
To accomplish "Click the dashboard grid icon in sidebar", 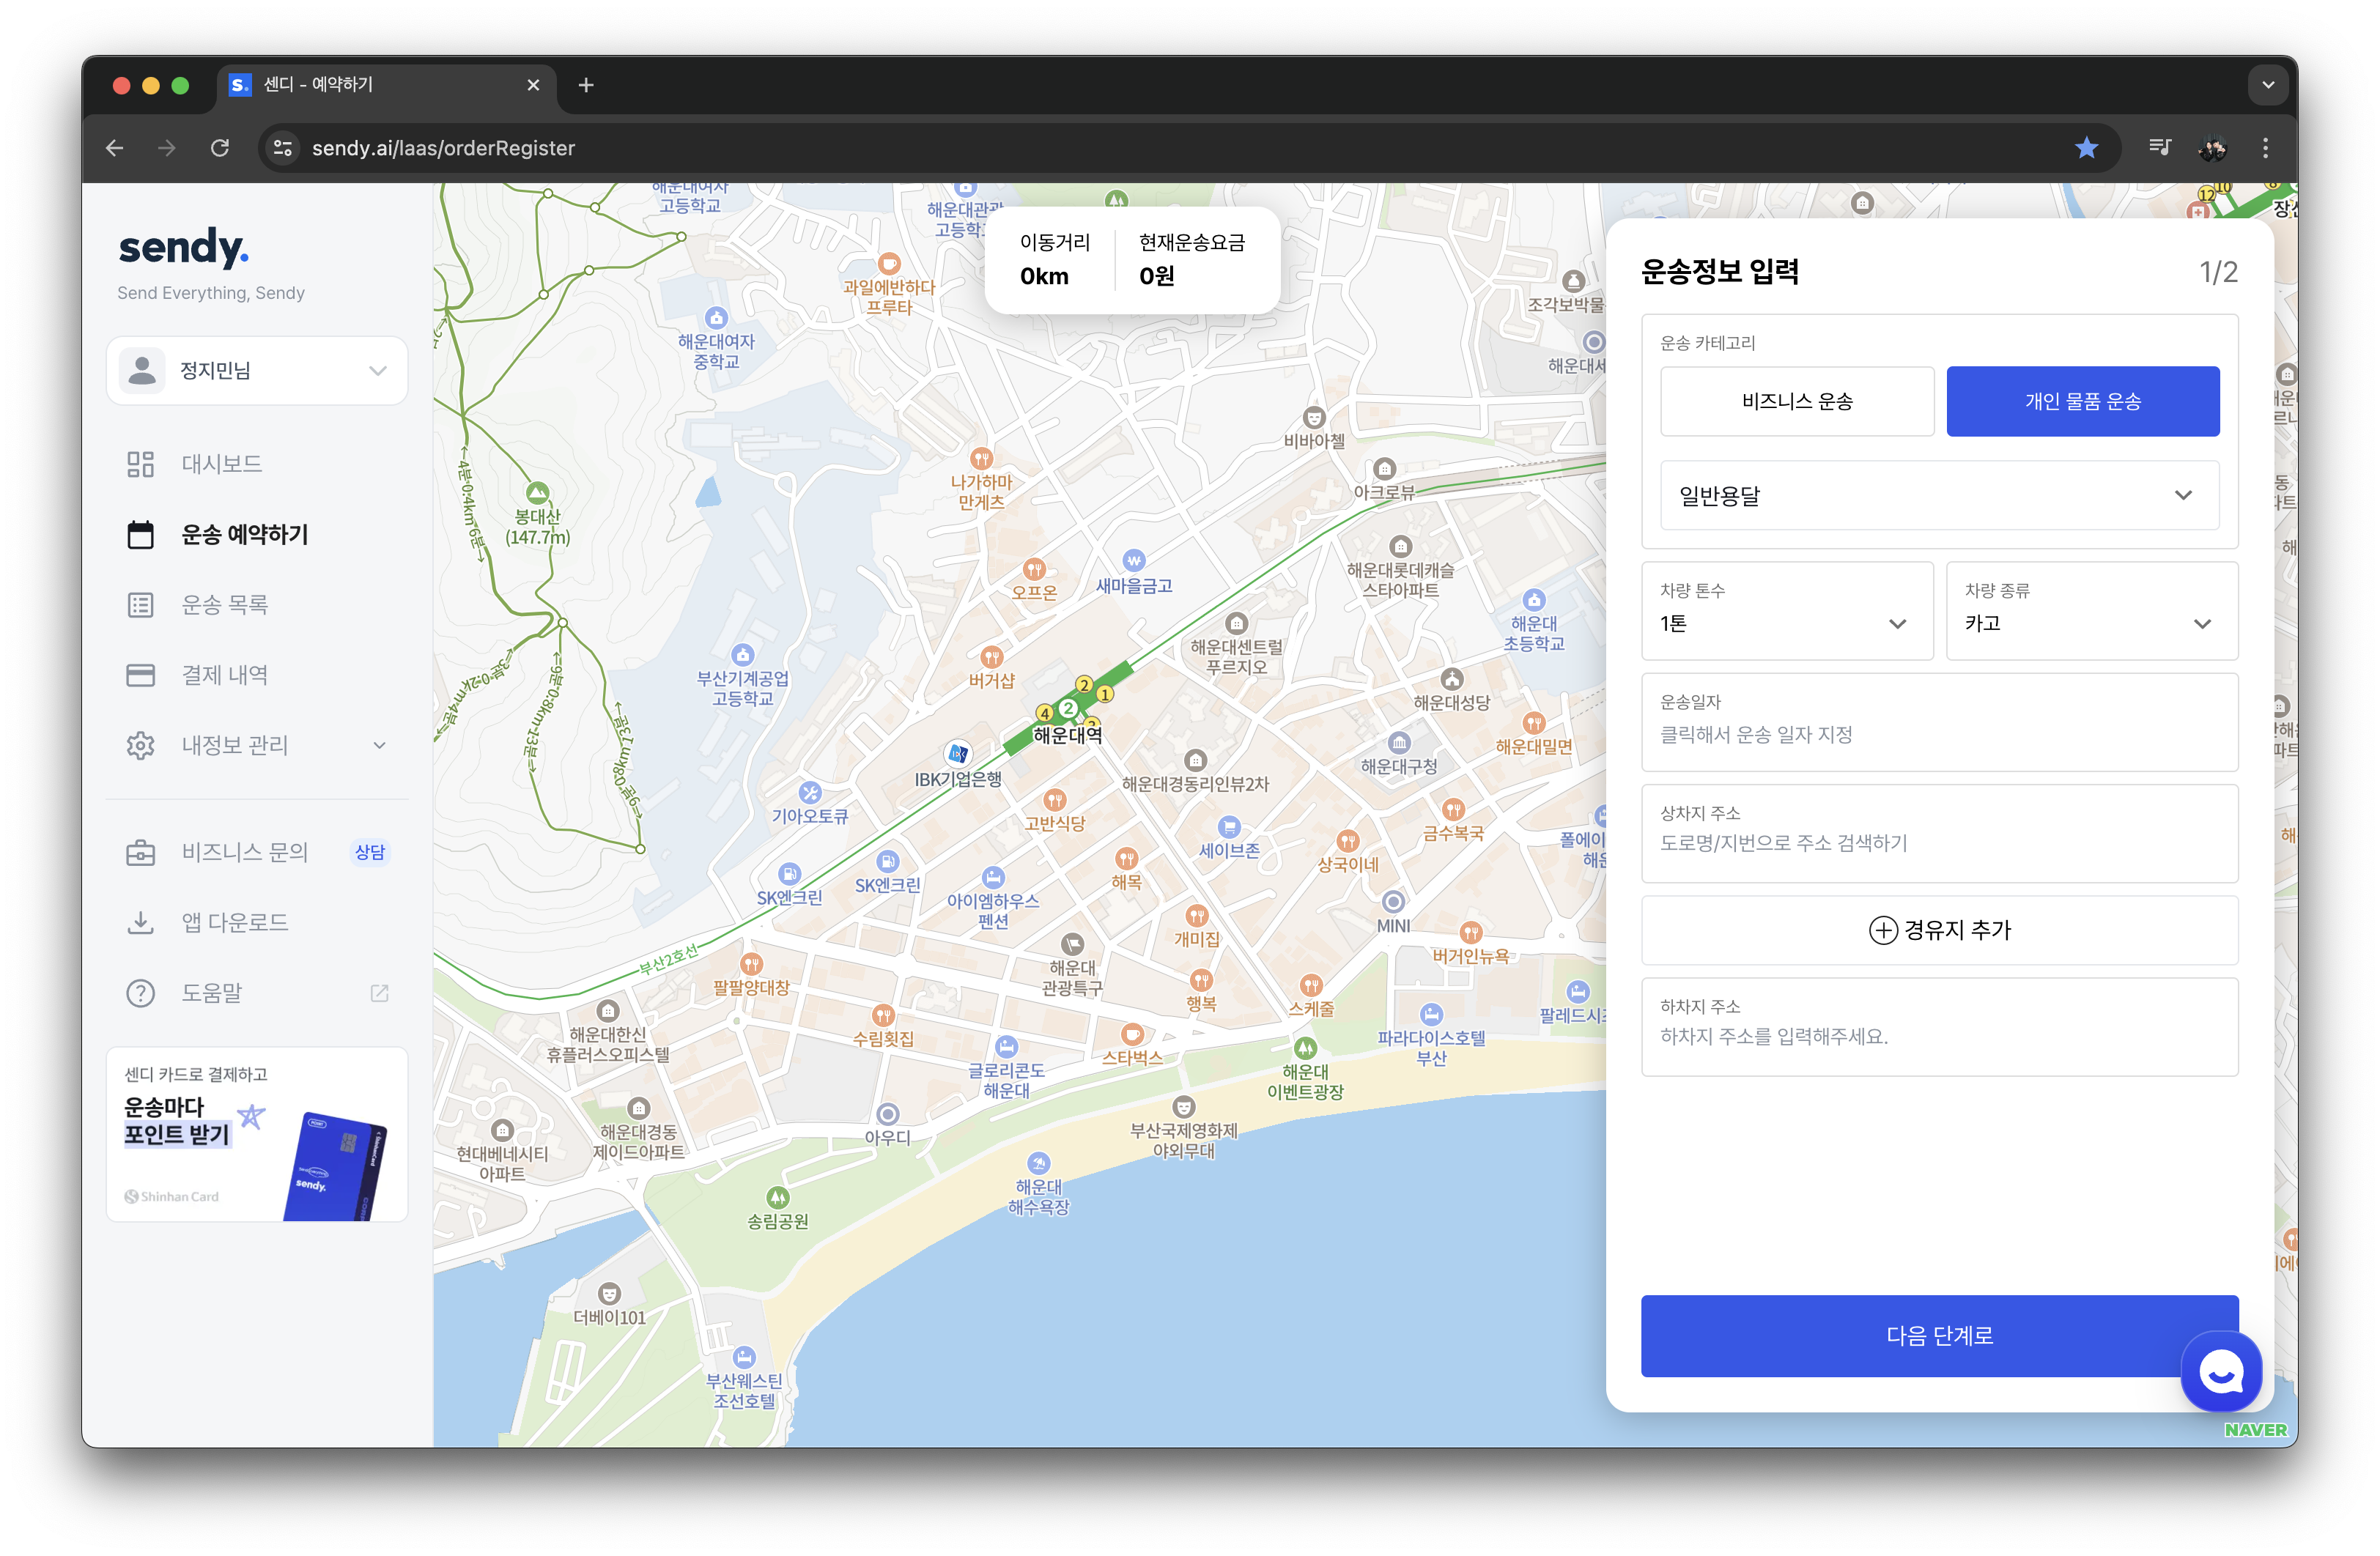I will [140, 464].
